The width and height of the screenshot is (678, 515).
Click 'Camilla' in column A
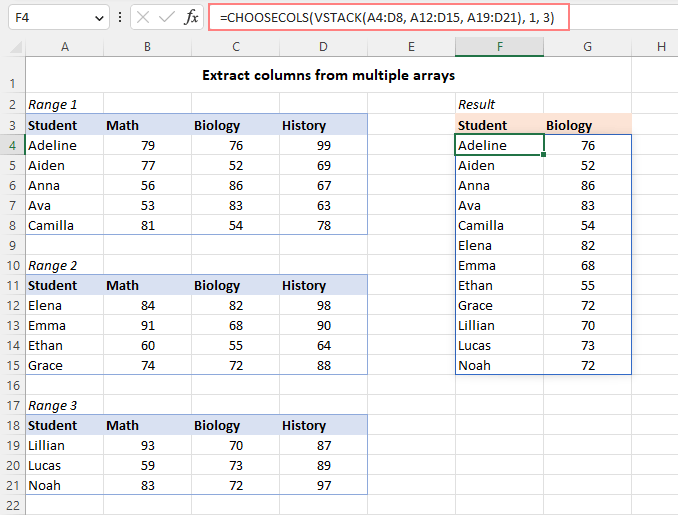pos(64,225)
